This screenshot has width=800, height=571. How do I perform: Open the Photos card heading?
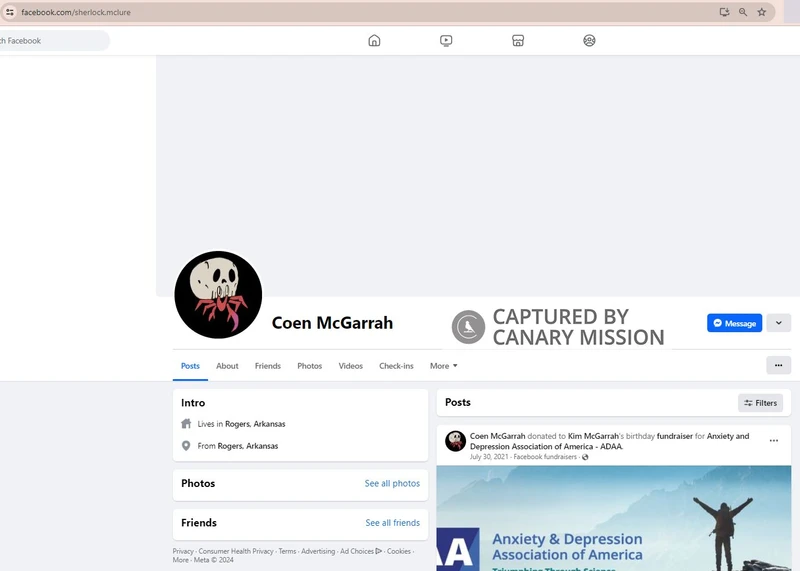(198, 483)
